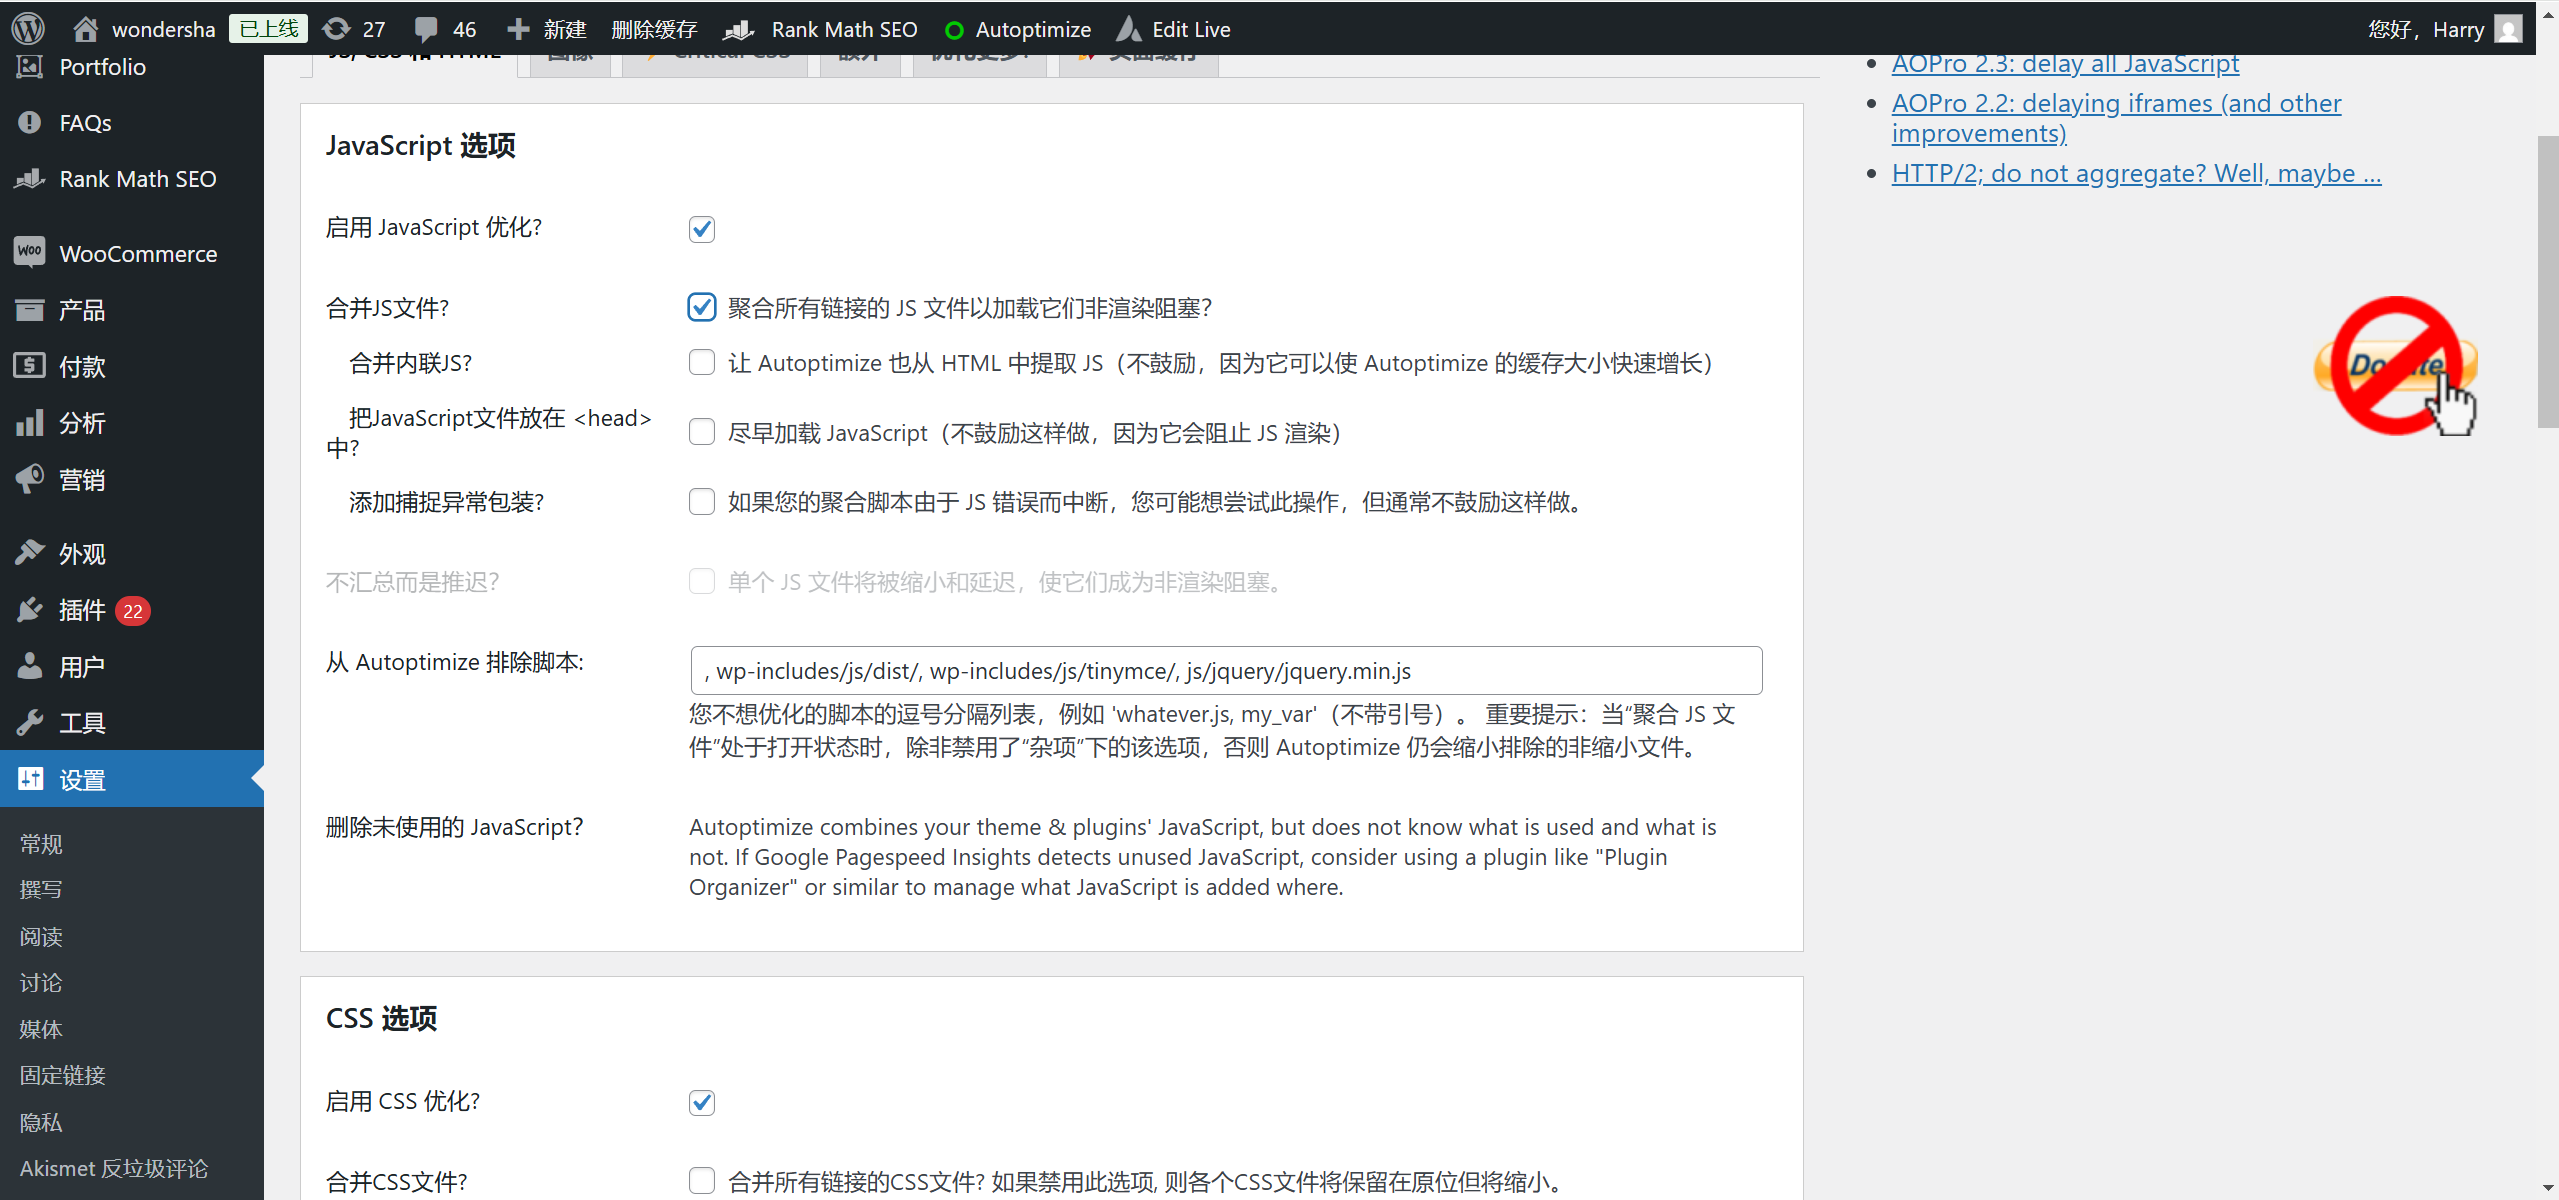Click the home icon beside wondersha
This screenshot has width=2559, height=1200.
(85, 27)
